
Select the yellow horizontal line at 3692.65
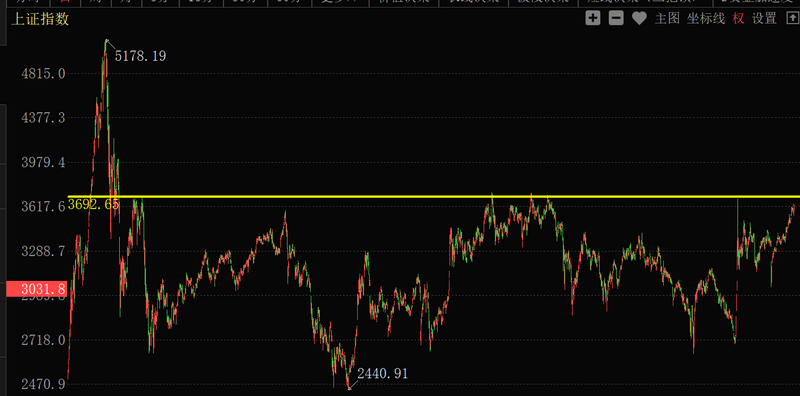434,196
